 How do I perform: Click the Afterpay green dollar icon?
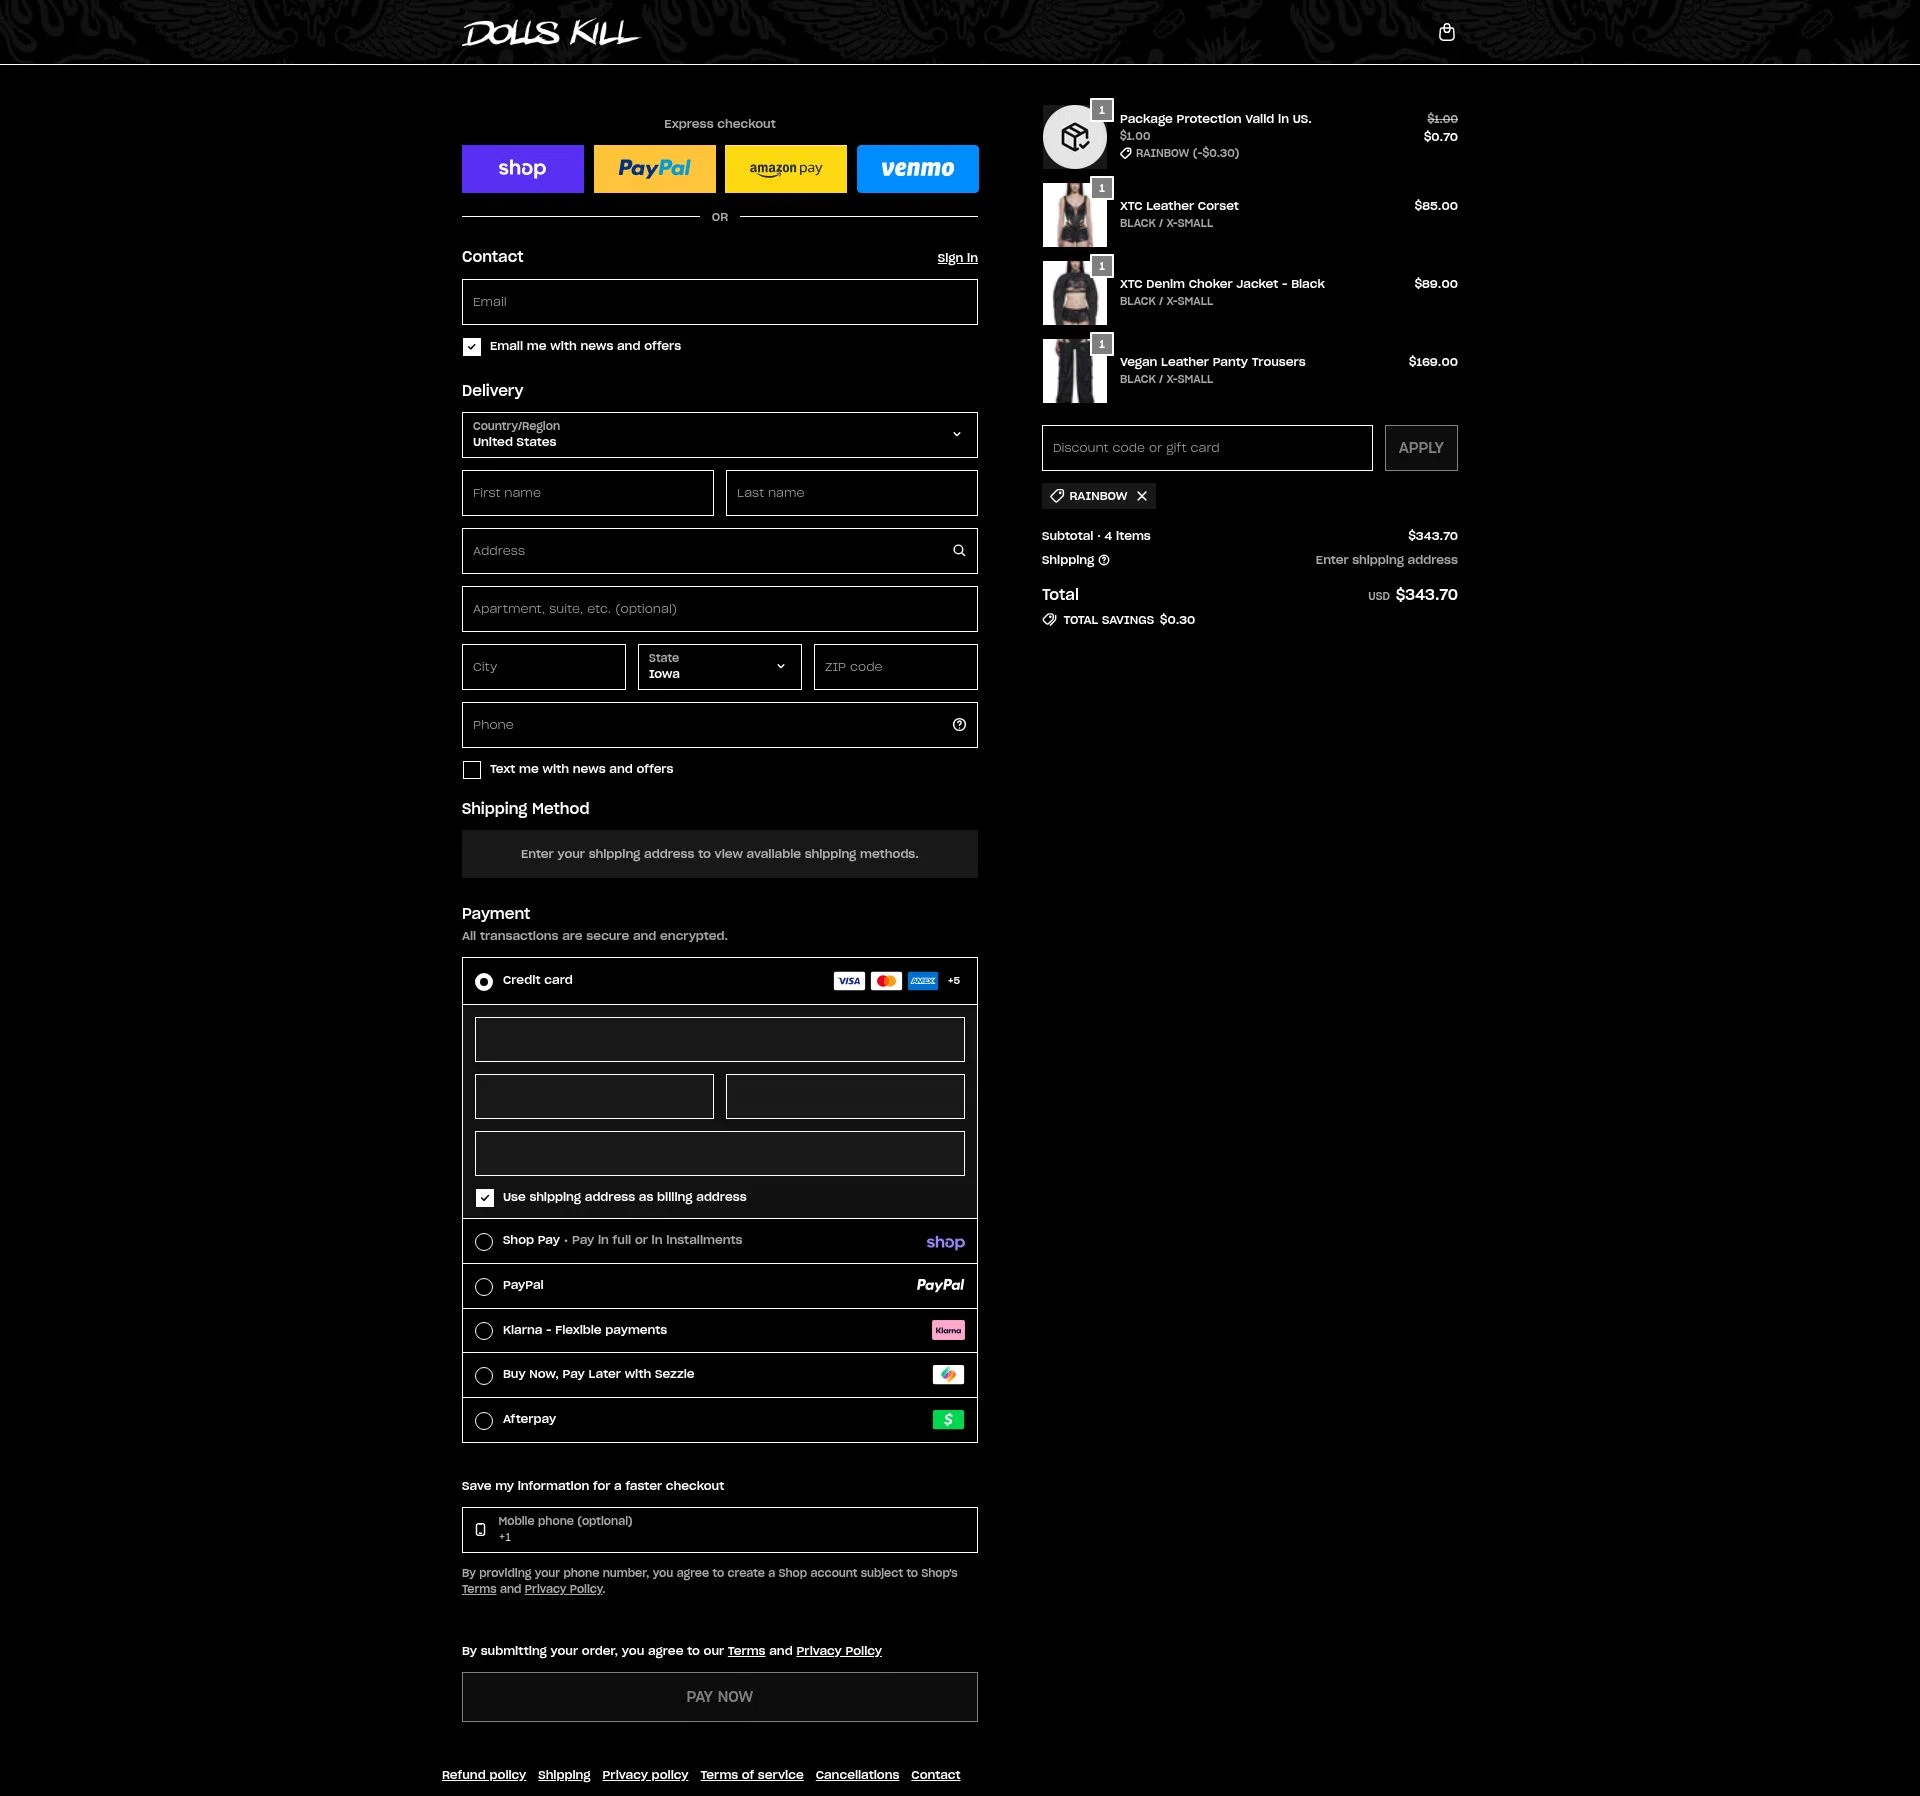tap(948, 1419)
